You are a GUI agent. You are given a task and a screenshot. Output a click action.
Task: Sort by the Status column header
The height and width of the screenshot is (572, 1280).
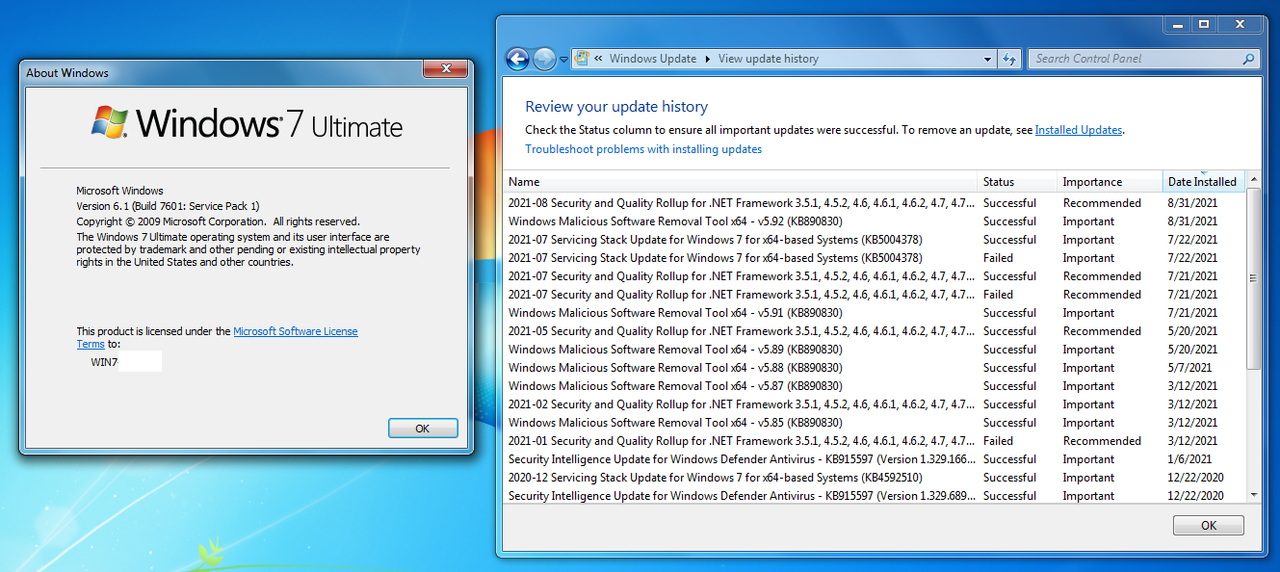tap(1018, 182)
